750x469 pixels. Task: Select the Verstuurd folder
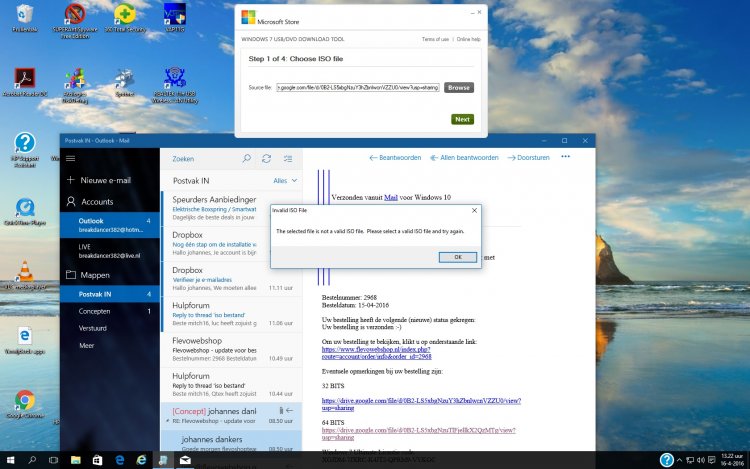click(93, 328)
